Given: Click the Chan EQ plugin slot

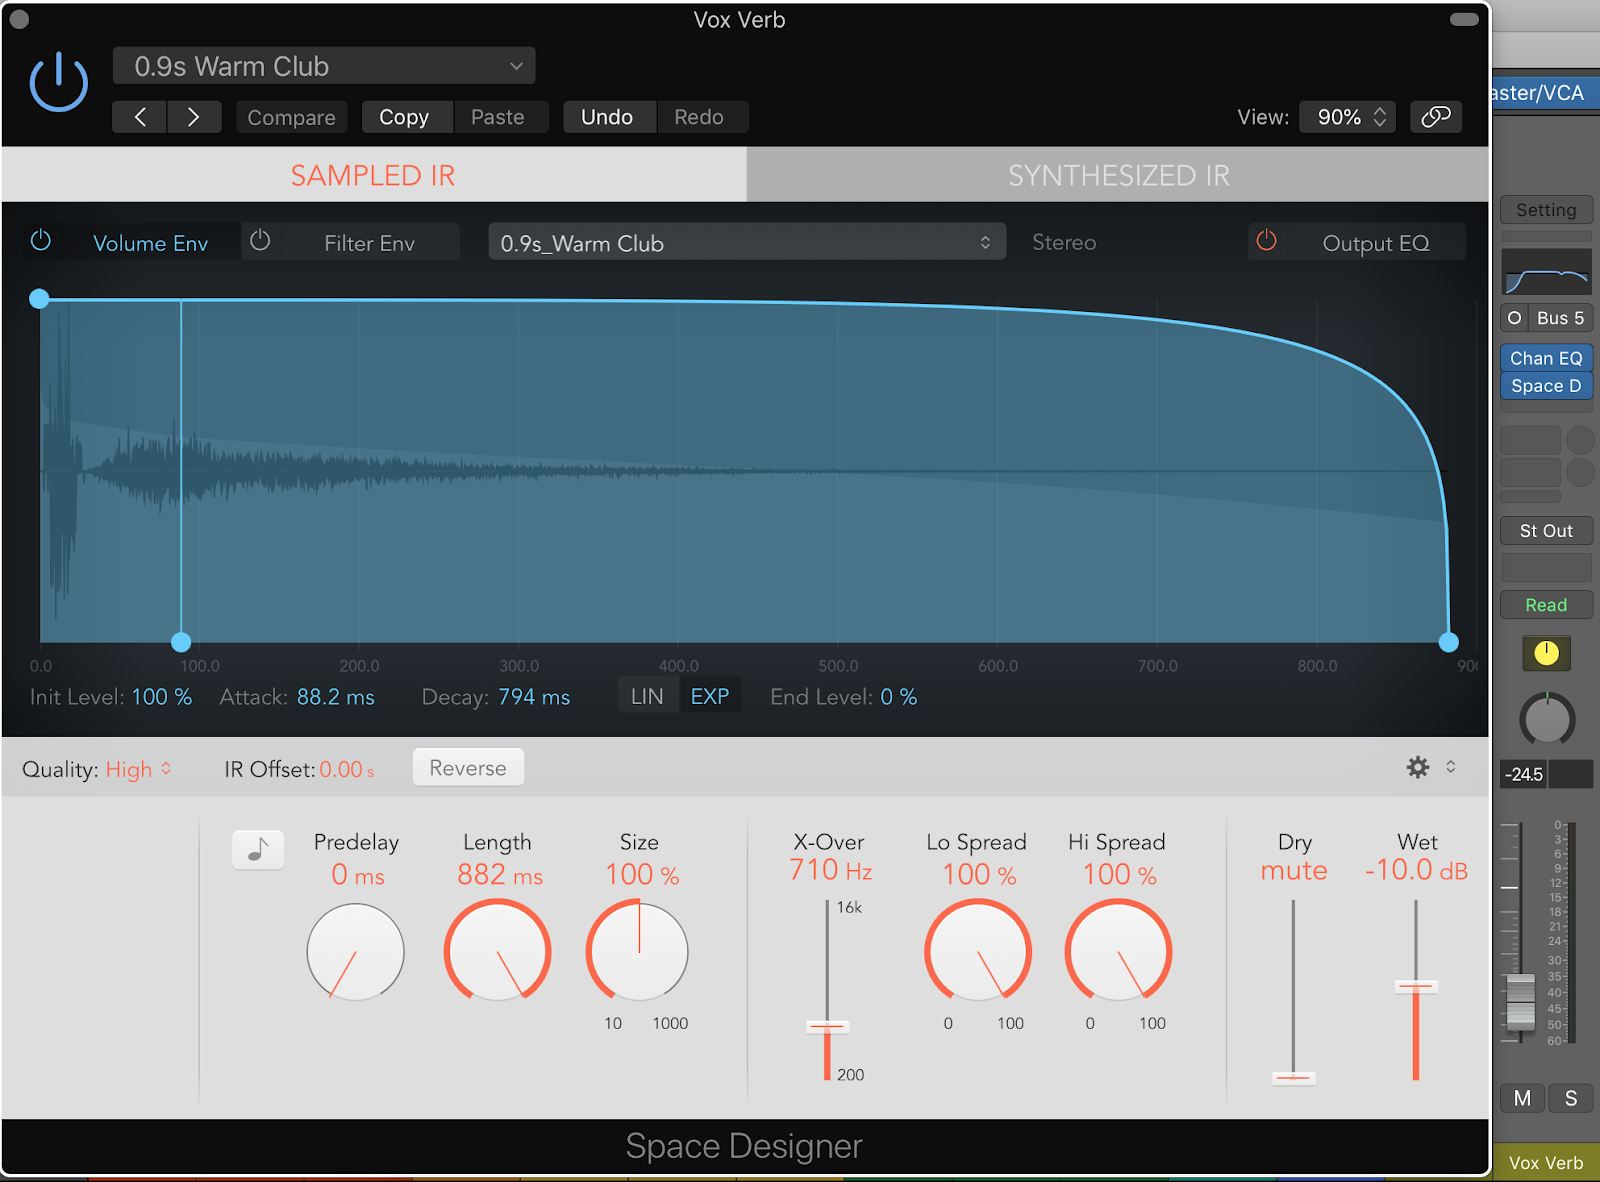Looking at the screenshot, I should coord(1546,358).
